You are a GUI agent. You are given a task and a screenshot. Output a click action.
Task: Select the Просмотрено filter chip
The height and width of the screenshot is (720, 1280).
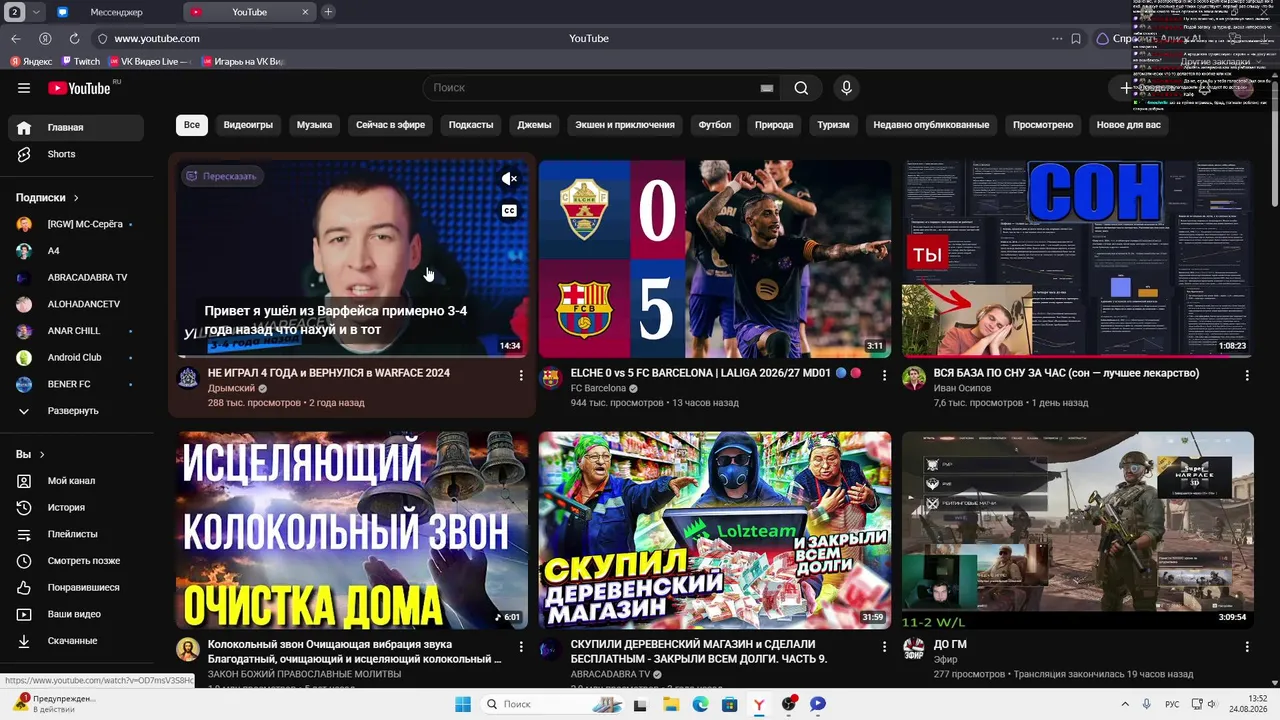[1043, 125]
